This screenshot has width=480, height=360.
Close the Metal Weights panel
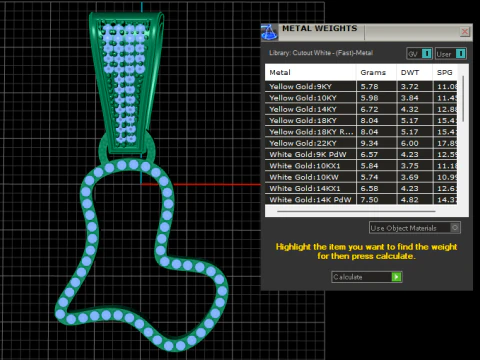[x=465, y=32]
